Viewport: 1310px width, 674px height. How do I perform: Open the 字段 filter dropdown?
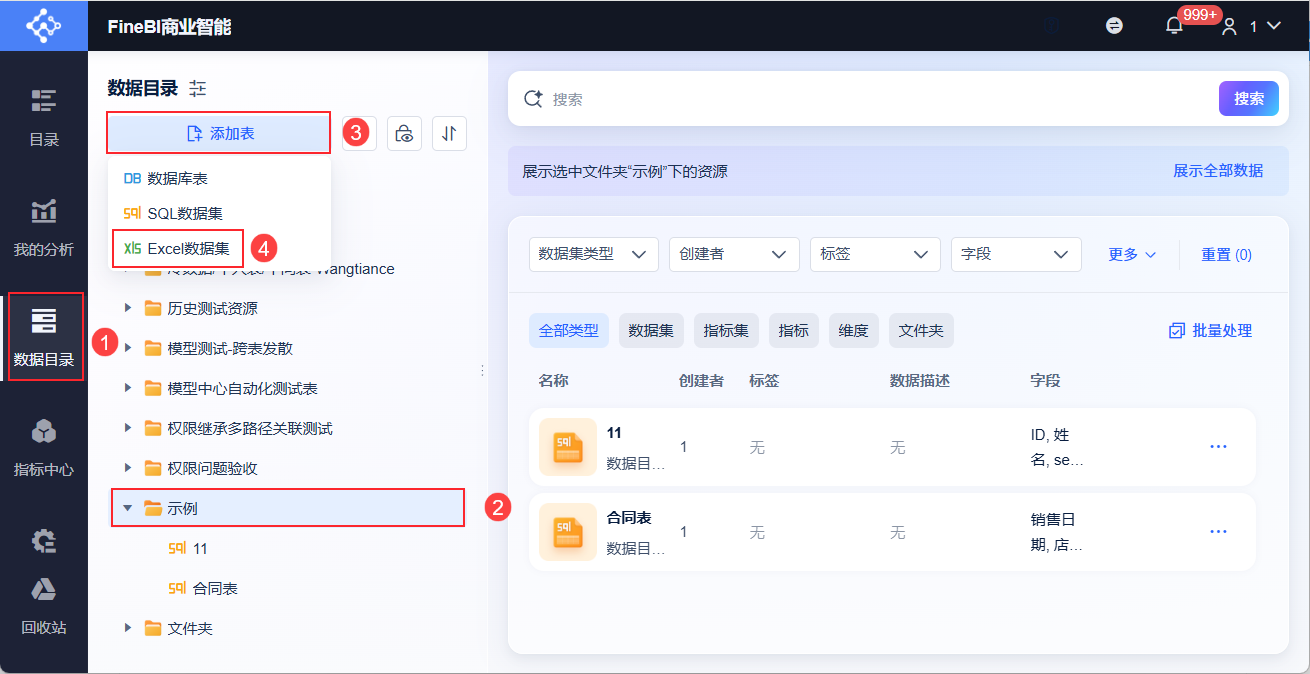pyautogui.click(x=1016, y=254)
